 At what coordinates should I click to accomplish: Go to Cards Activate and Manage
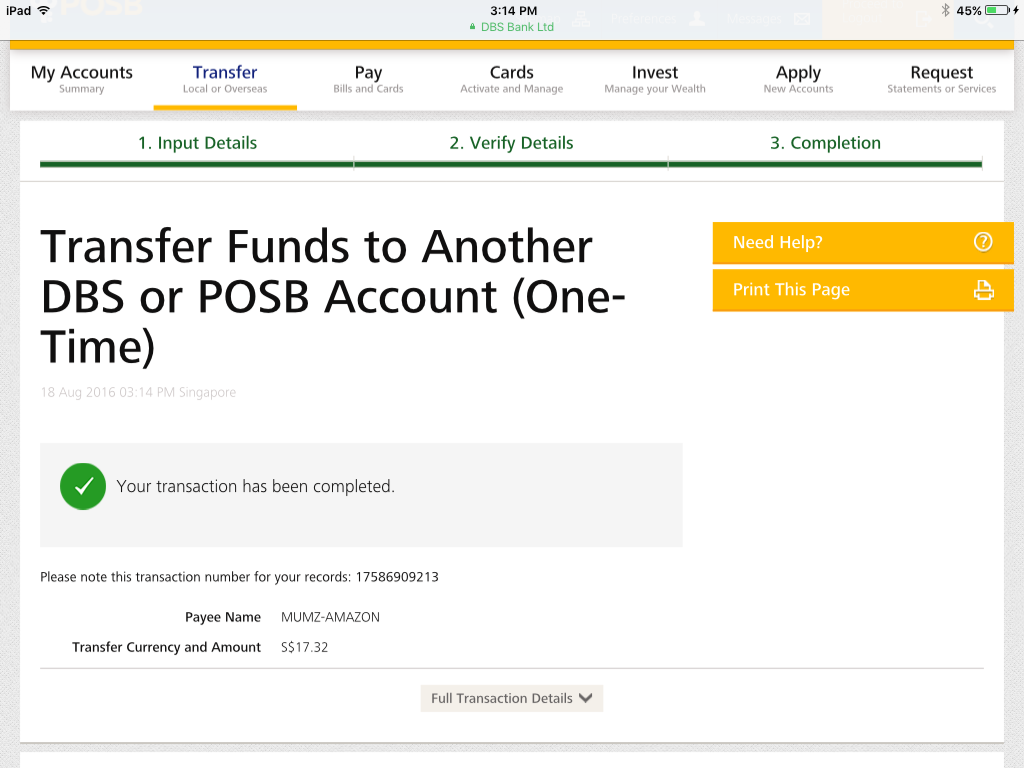coord(511,78)
